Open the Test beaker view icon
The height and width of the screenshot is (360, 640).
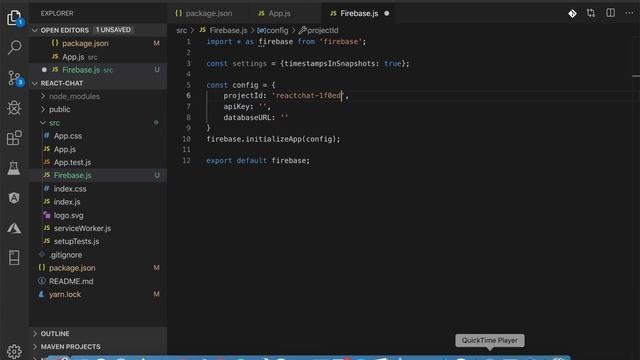click(14, 168)
